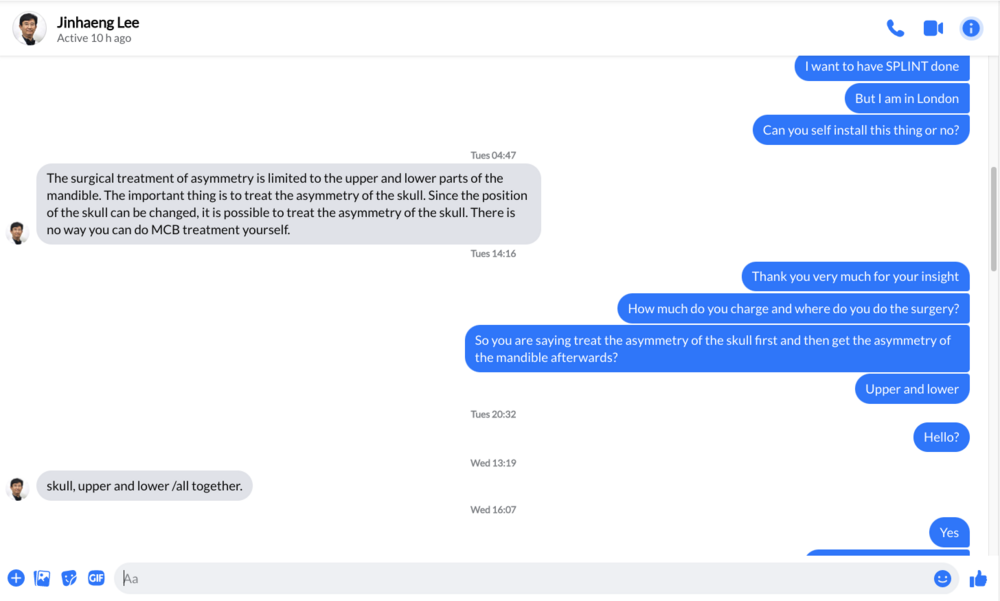
Task: Select the 'Upper and lower' sent bubble
Action: coord(912,389)
